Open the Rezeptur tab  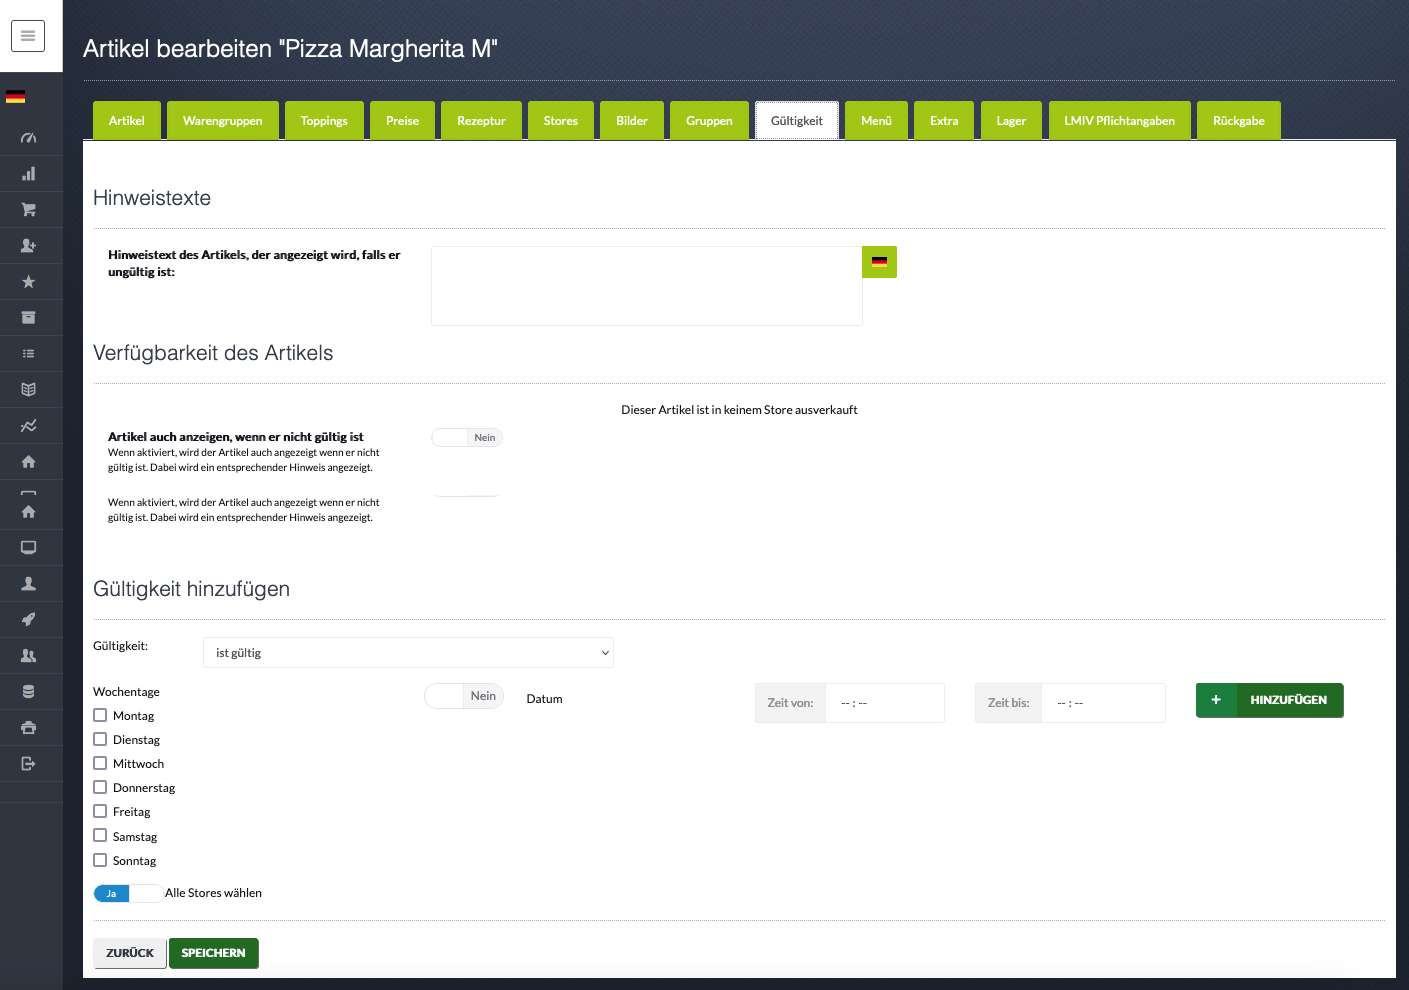[x=481, y=120]
